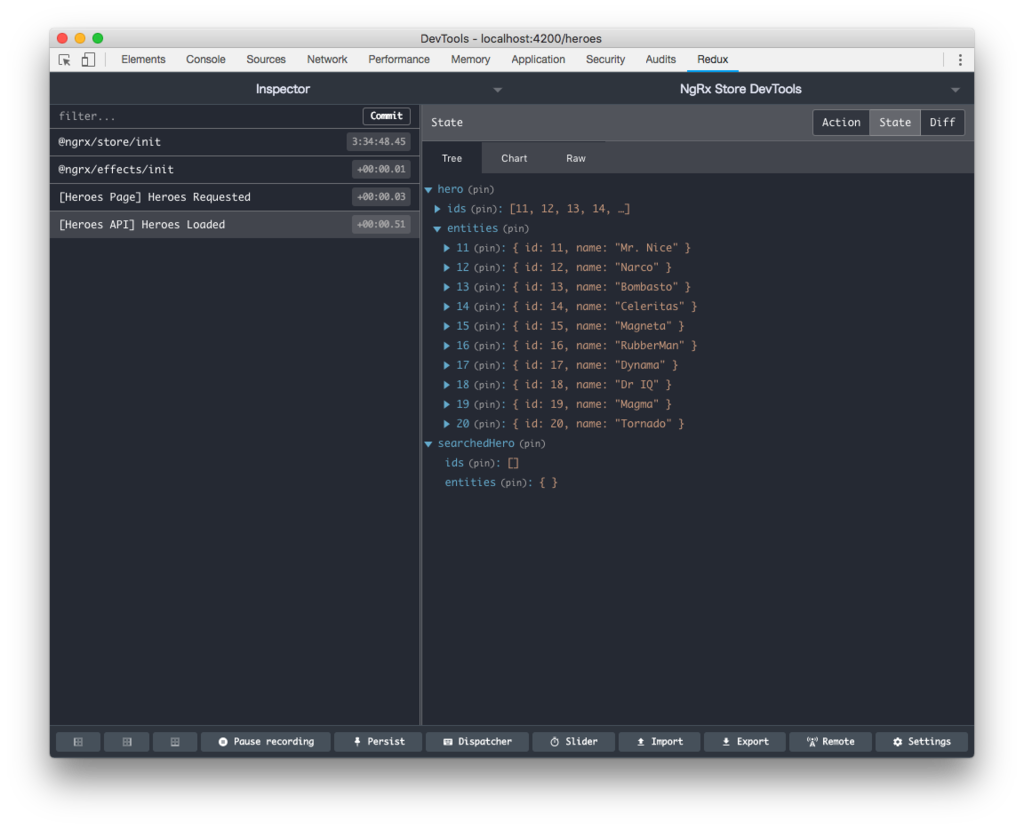Screen dimensions: 1024x829
Task: Open the Performance DevTools tab
Action: click(x=399, y=59)
